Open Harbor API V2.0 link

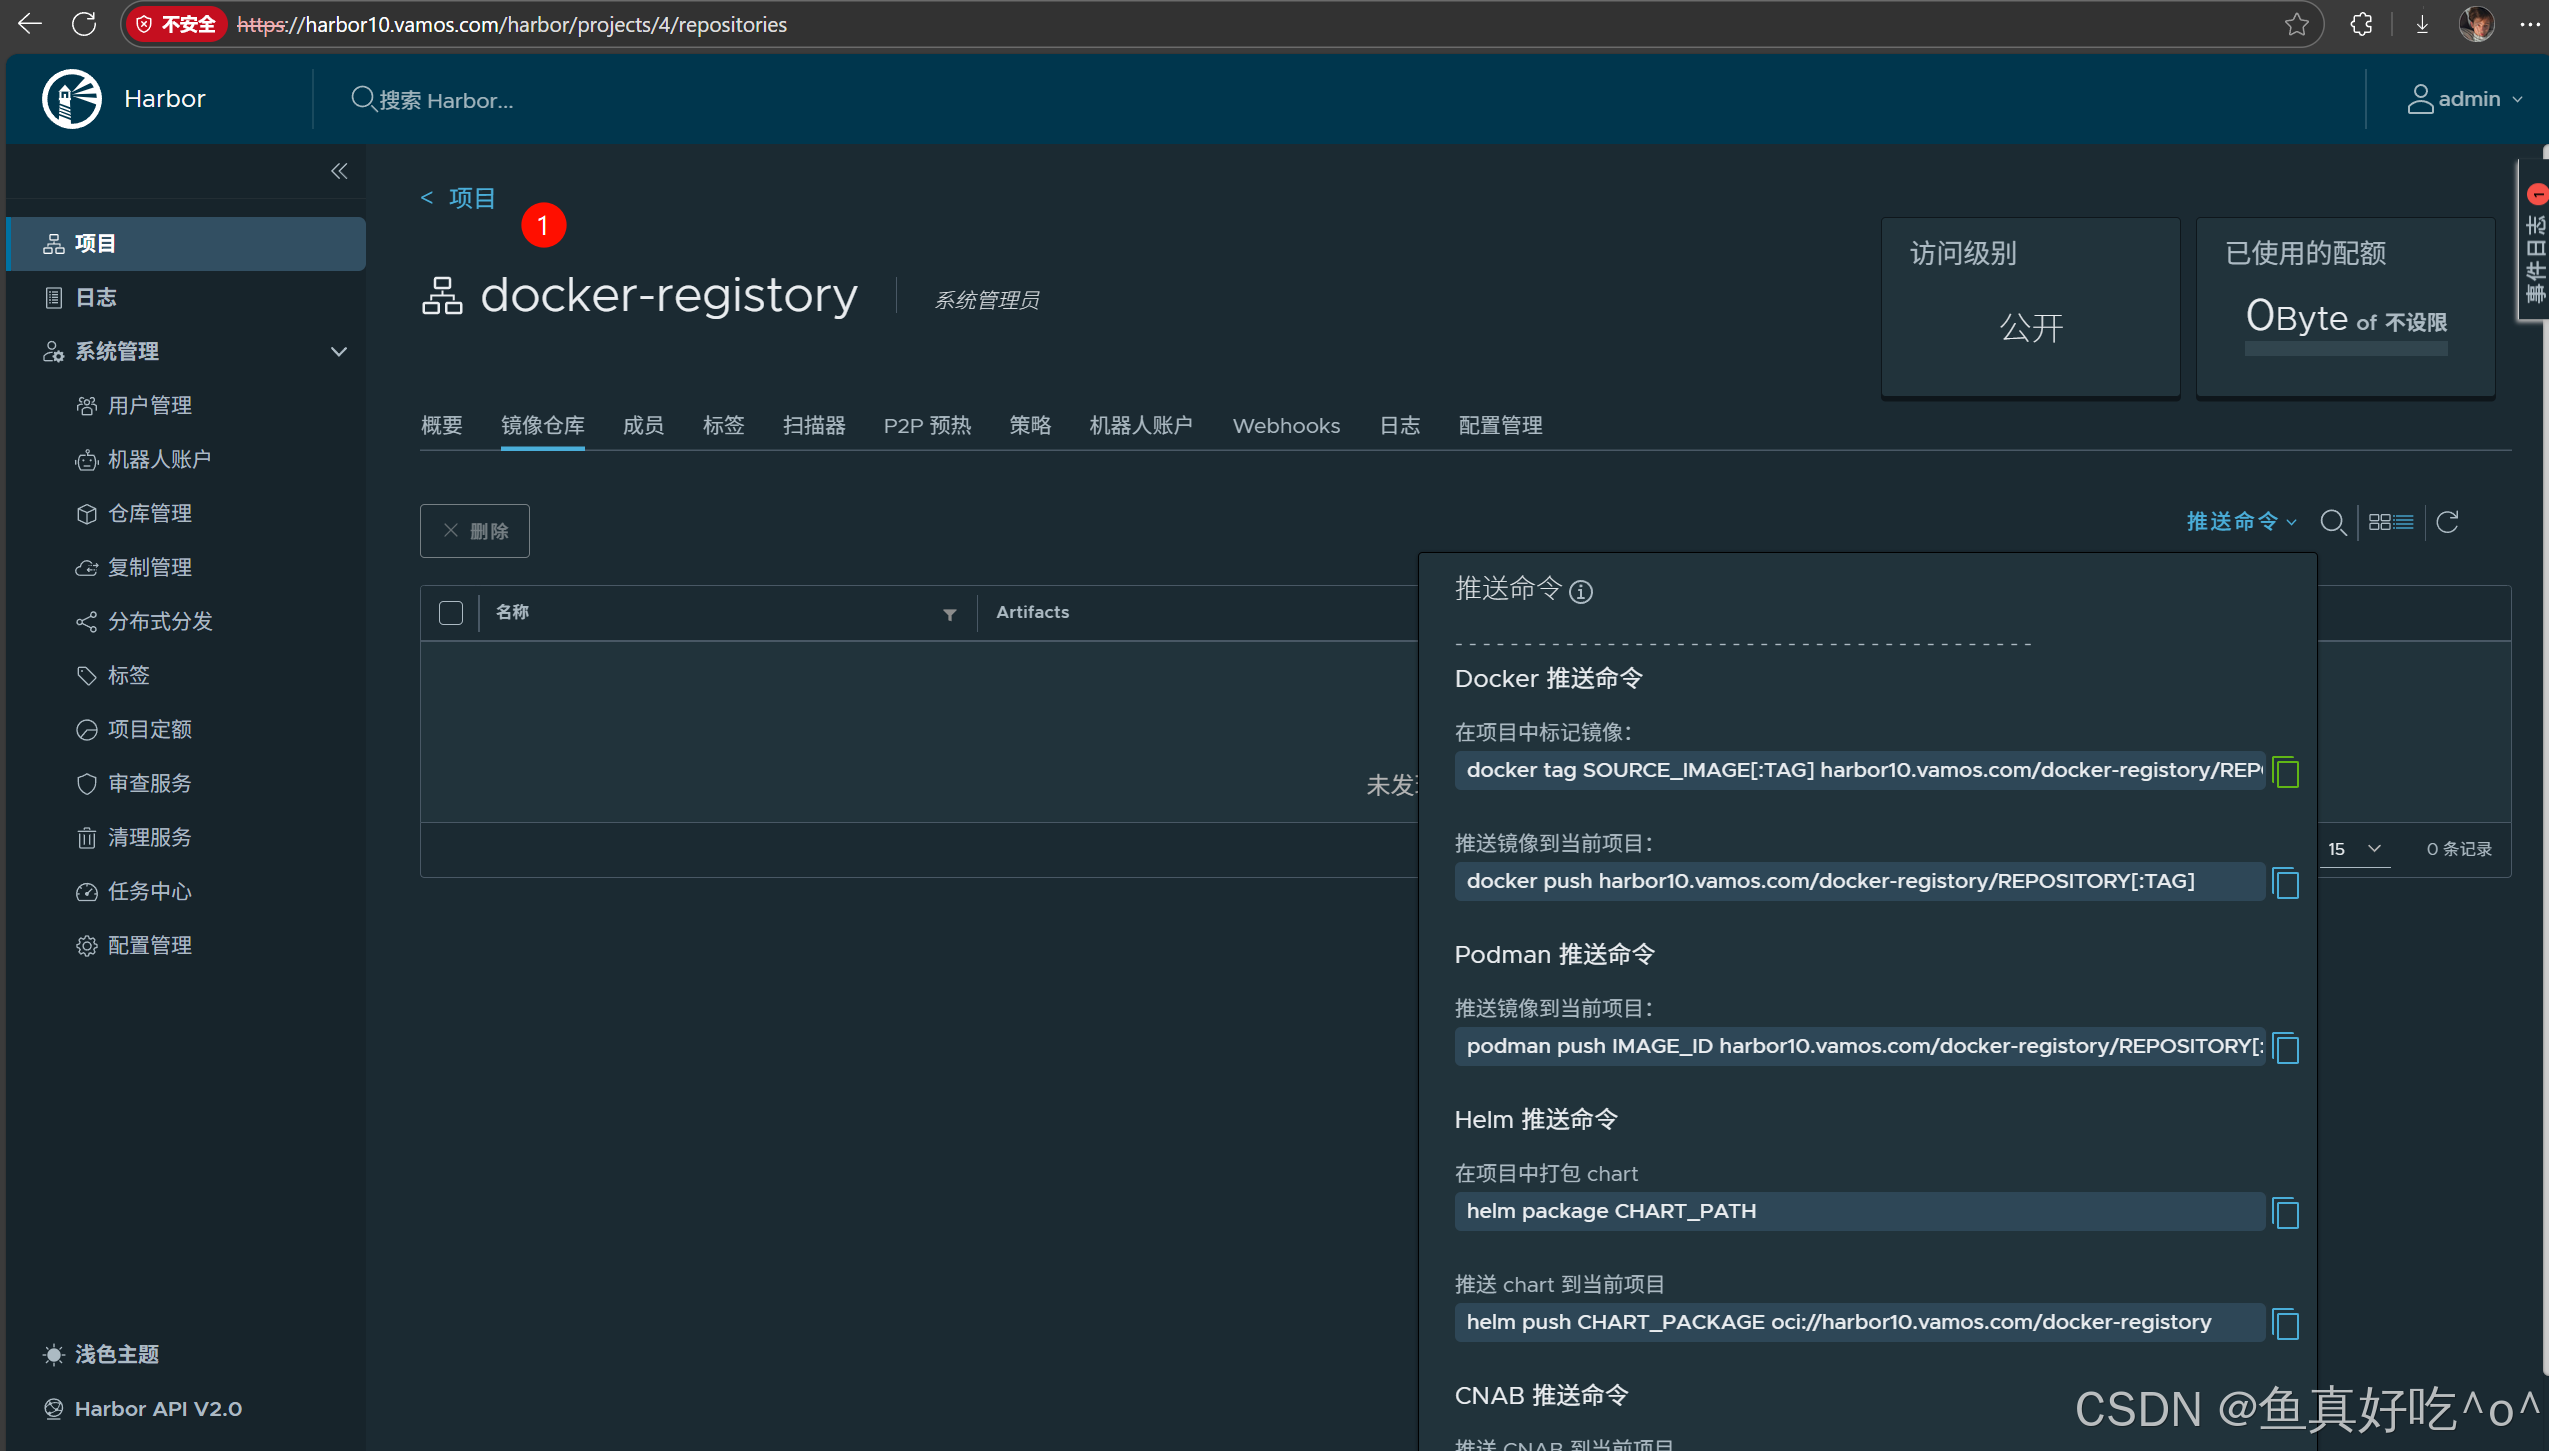coord(143,1409)
